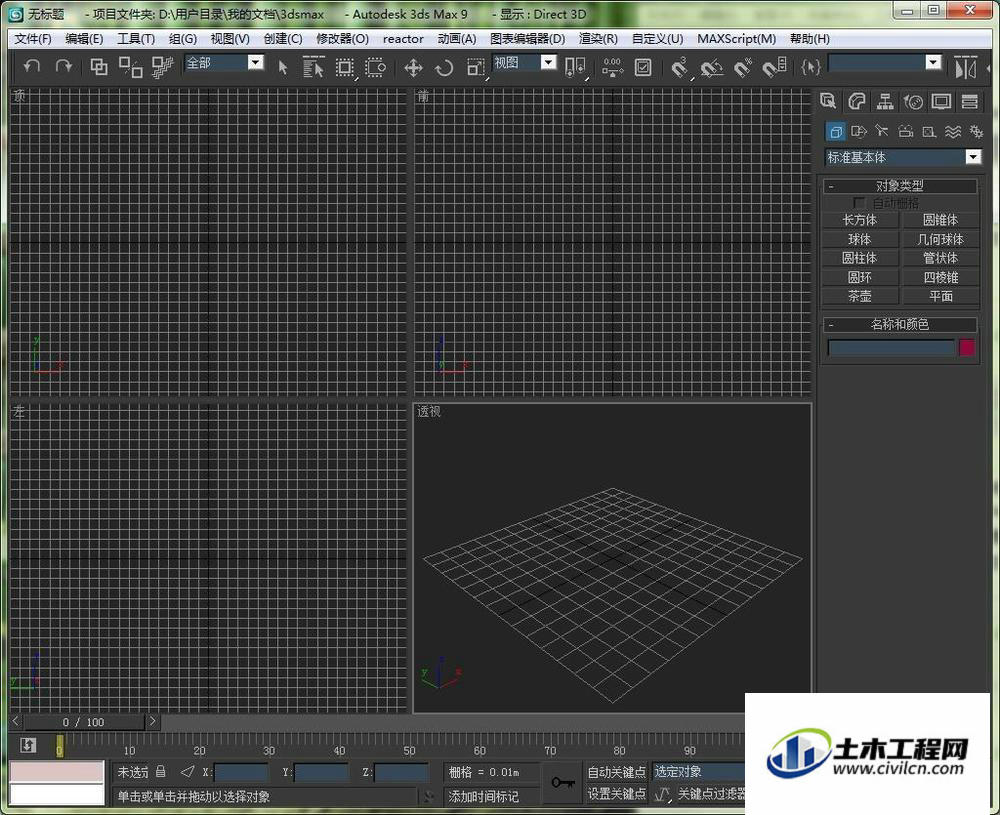
Task: Choose Rectangular Selection Region tool
Action: click(x=345, y=67)
